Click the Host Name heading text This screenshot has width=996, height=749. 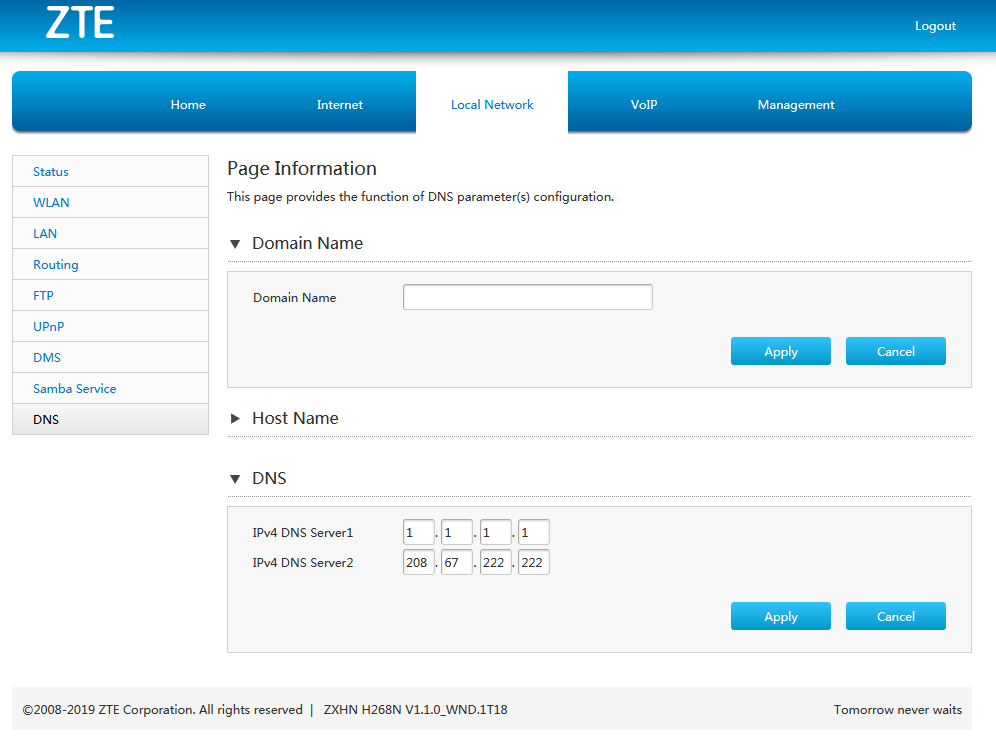point(295,418)
